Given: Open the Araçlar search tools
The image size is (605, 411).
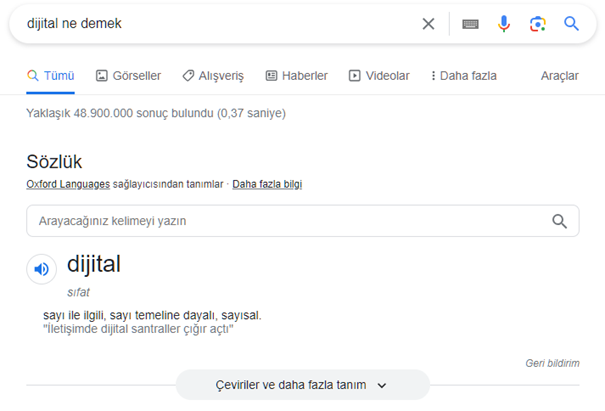Looking at the screenshot, I should point(559,76).
